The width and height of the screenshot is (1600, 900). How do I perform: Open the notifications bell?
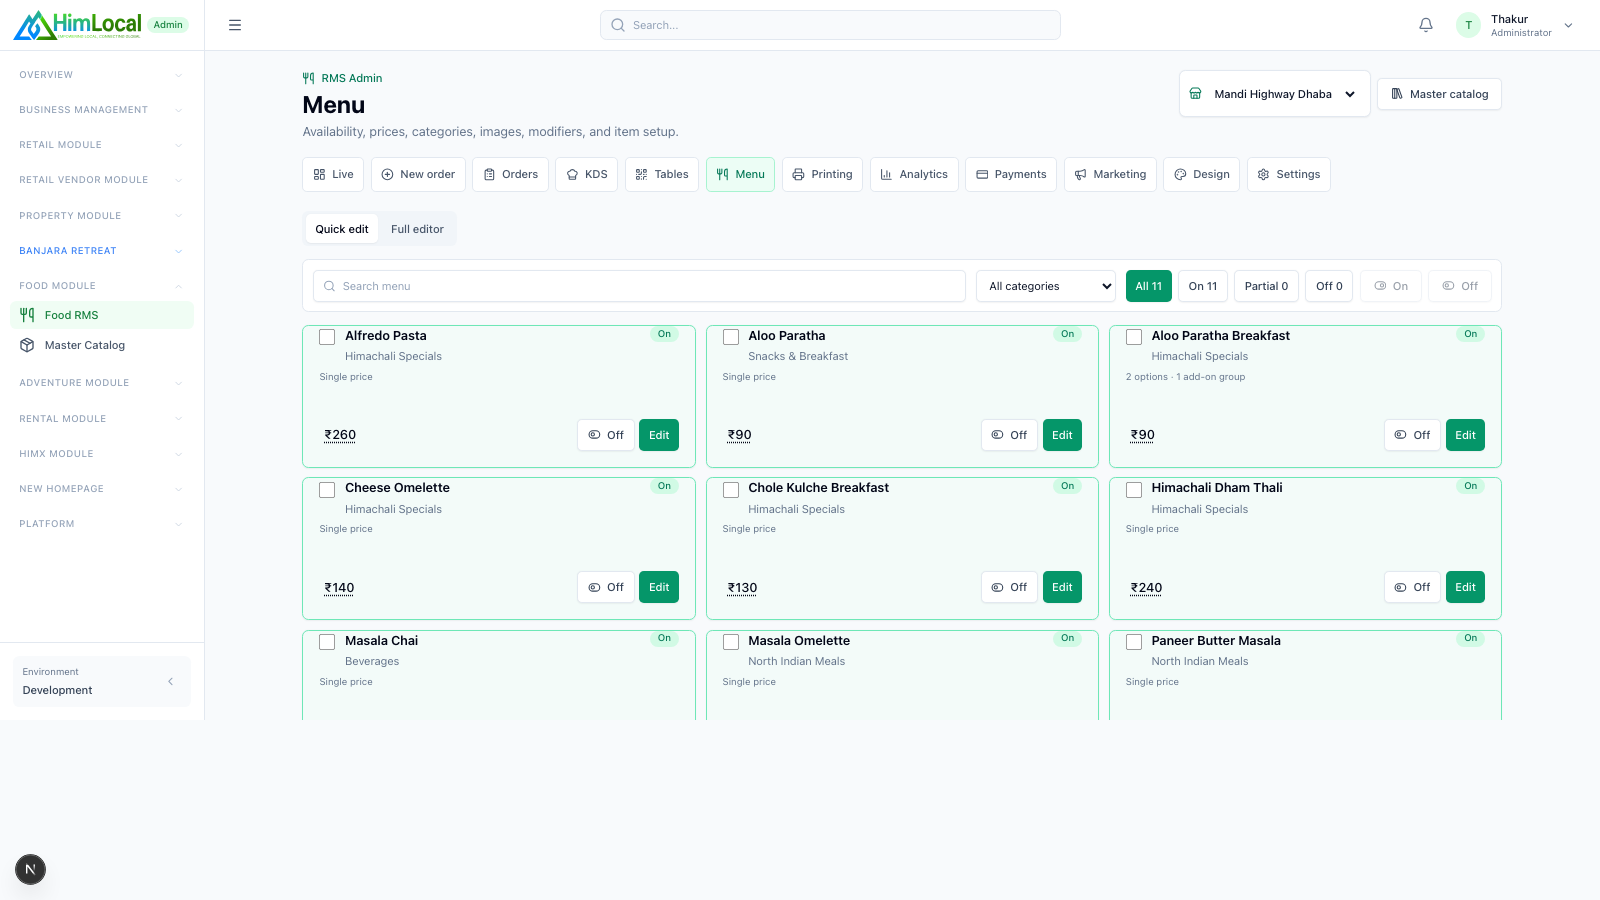click(1426, 25)
